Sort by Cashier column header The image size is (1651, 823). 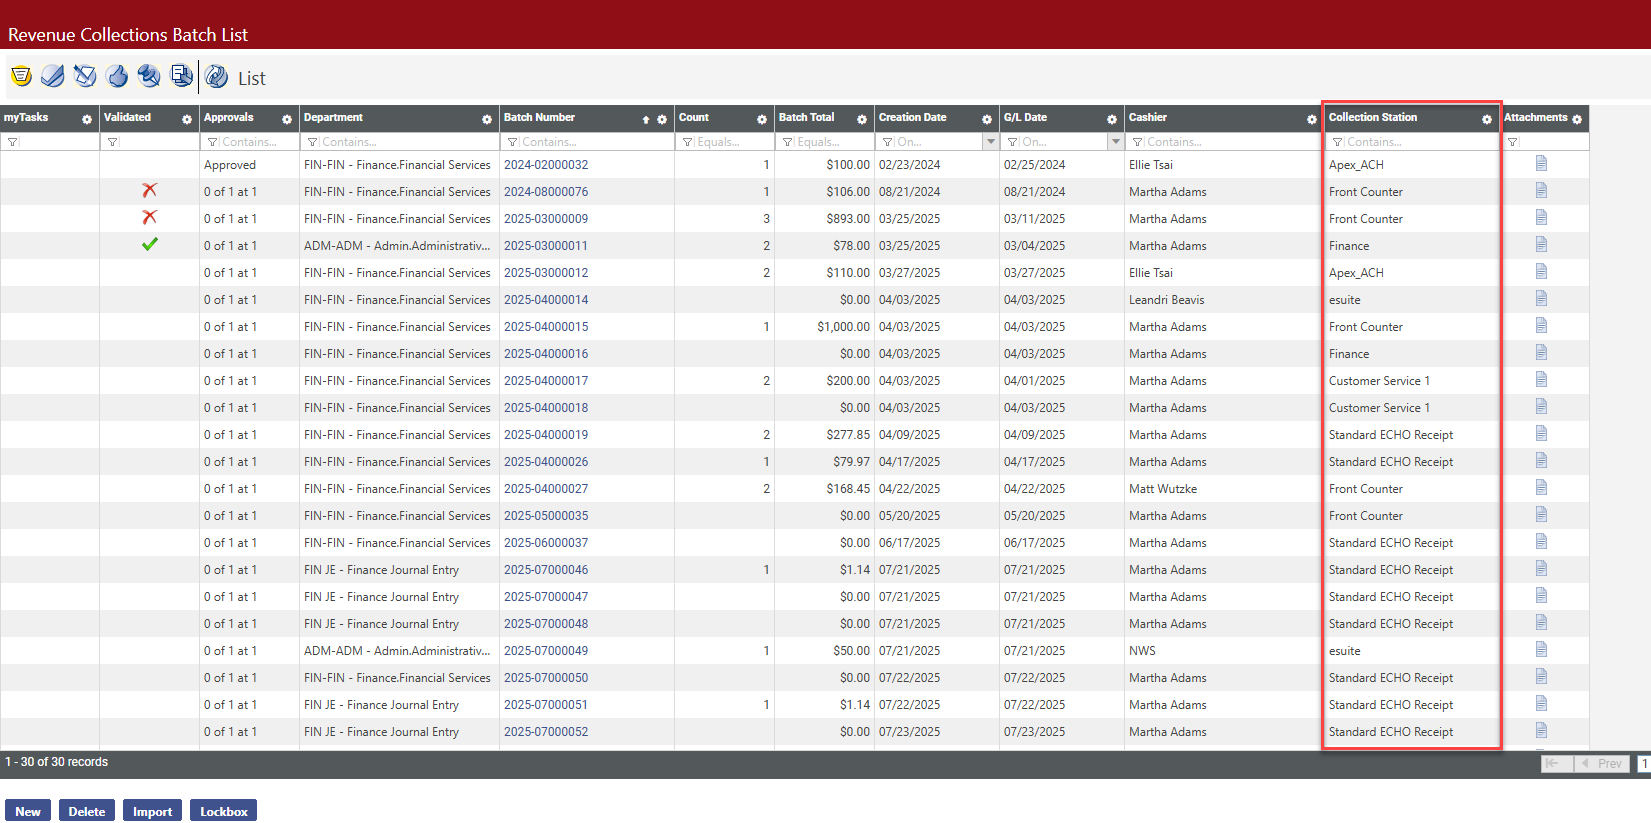pyautogui.click(x=1148, y=117)
